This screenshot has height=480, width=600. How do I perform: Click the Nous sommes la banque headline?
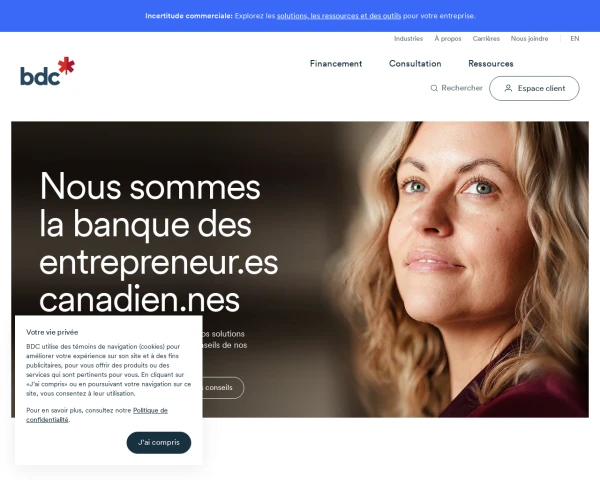tap(158, 243)
